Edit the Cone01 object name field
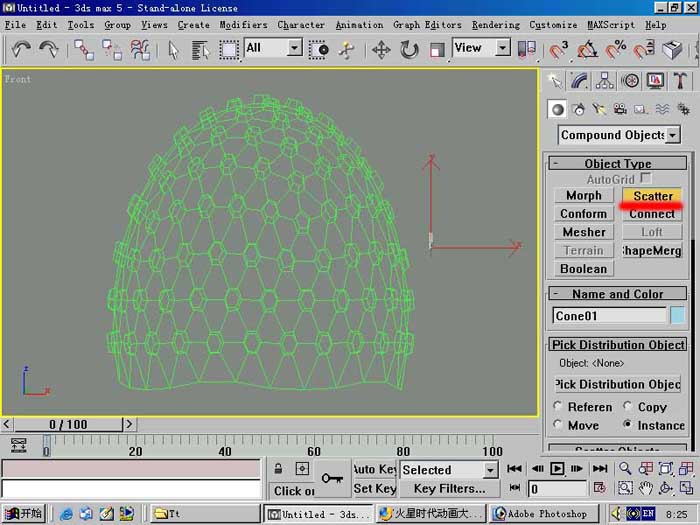The width and height of the screenshot is (700, 525). (609, 316)
